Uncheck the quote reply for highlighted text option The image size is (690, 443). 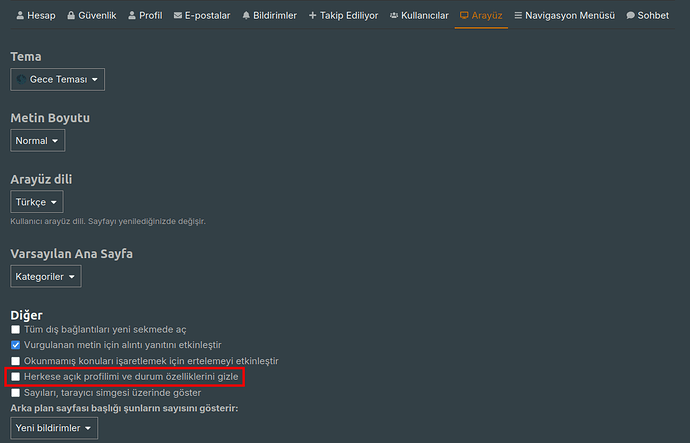click(16, 345)
